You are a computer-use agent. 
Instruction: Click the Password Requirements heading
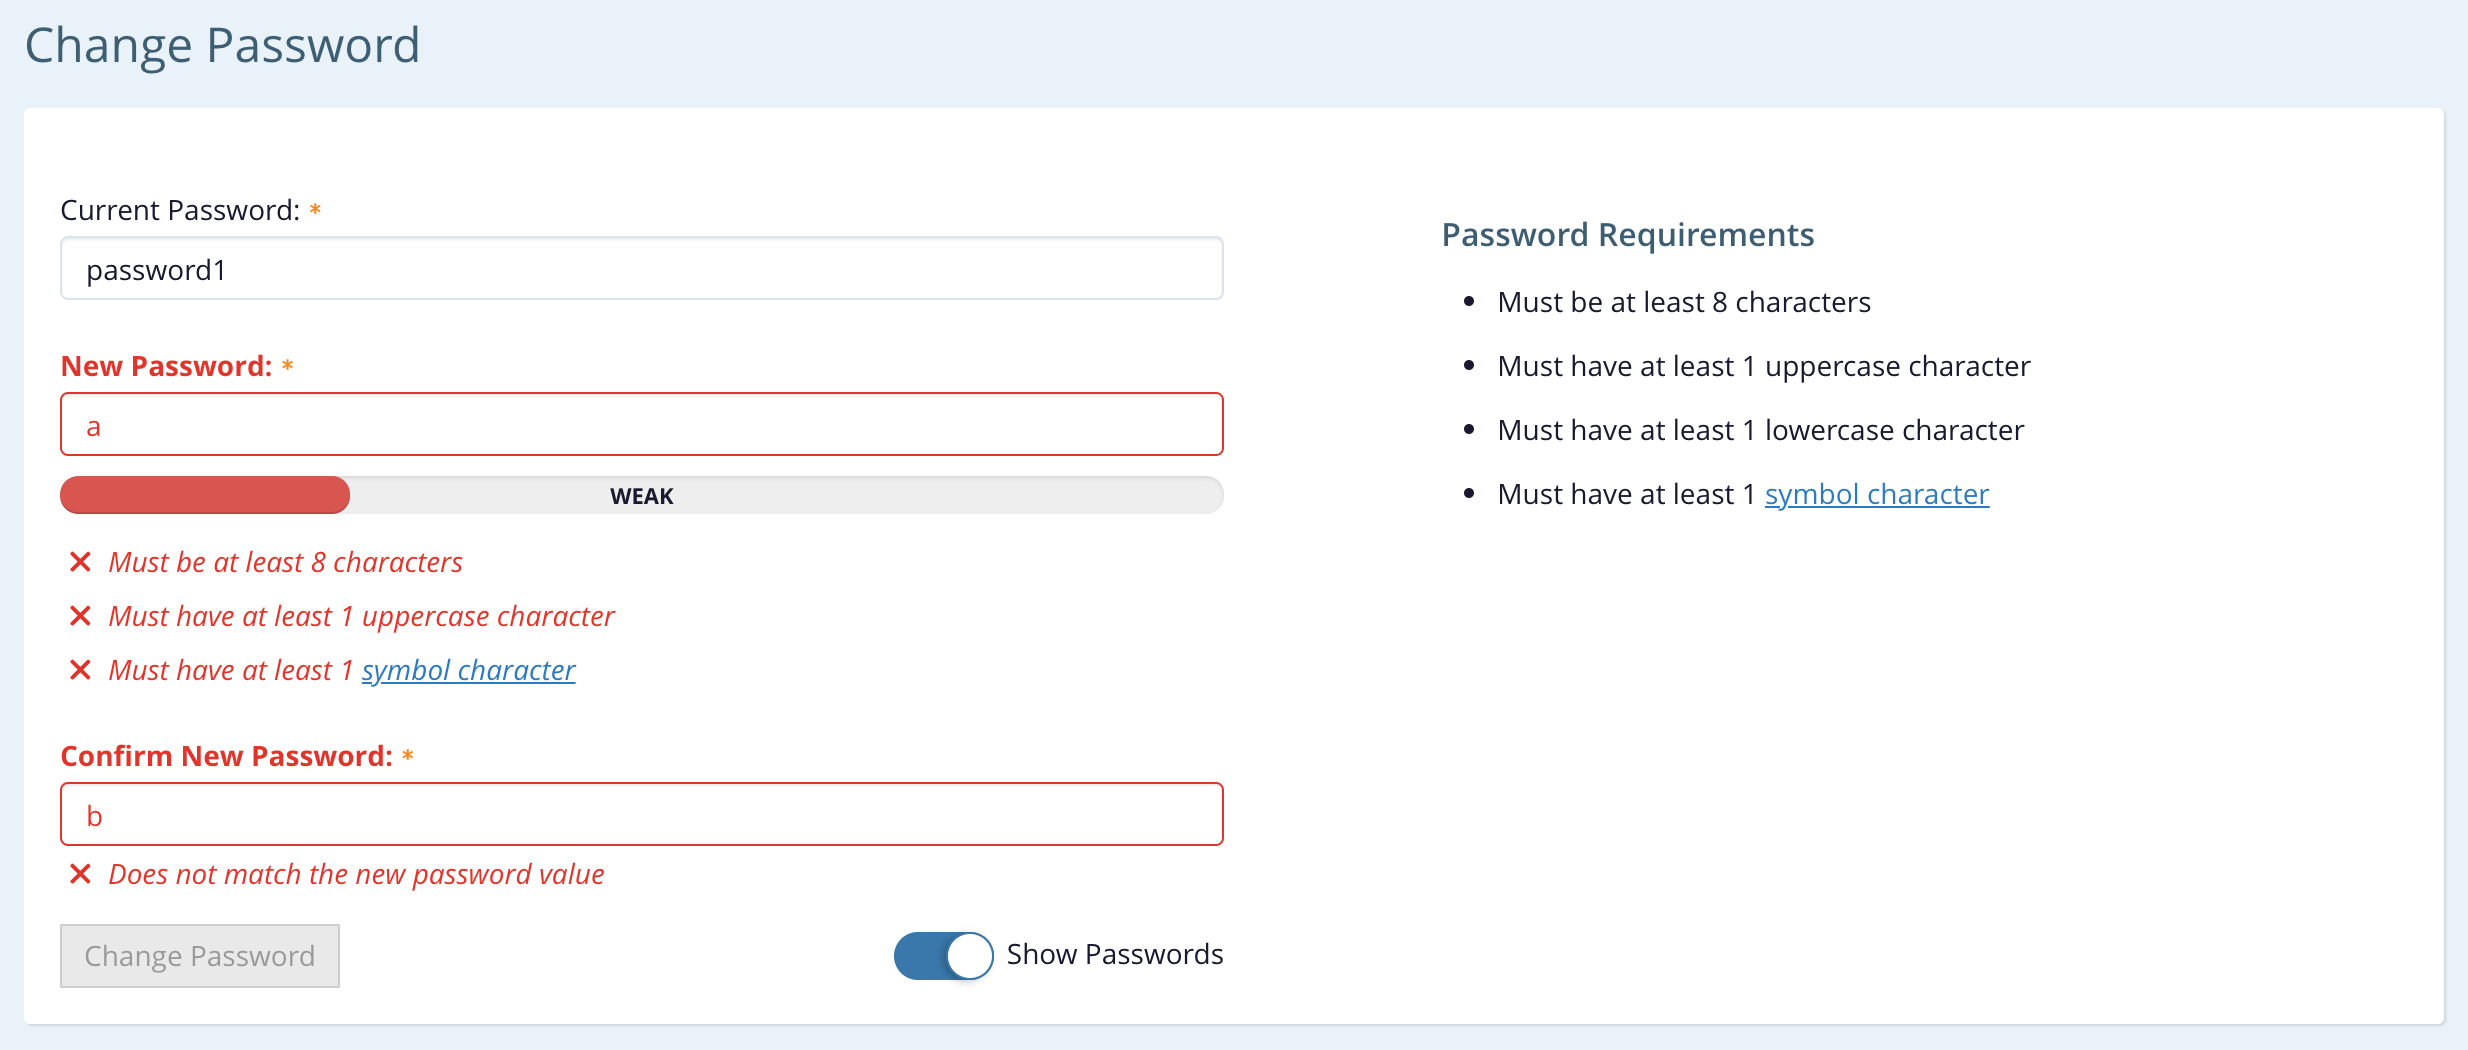(x=1627, y=234)
